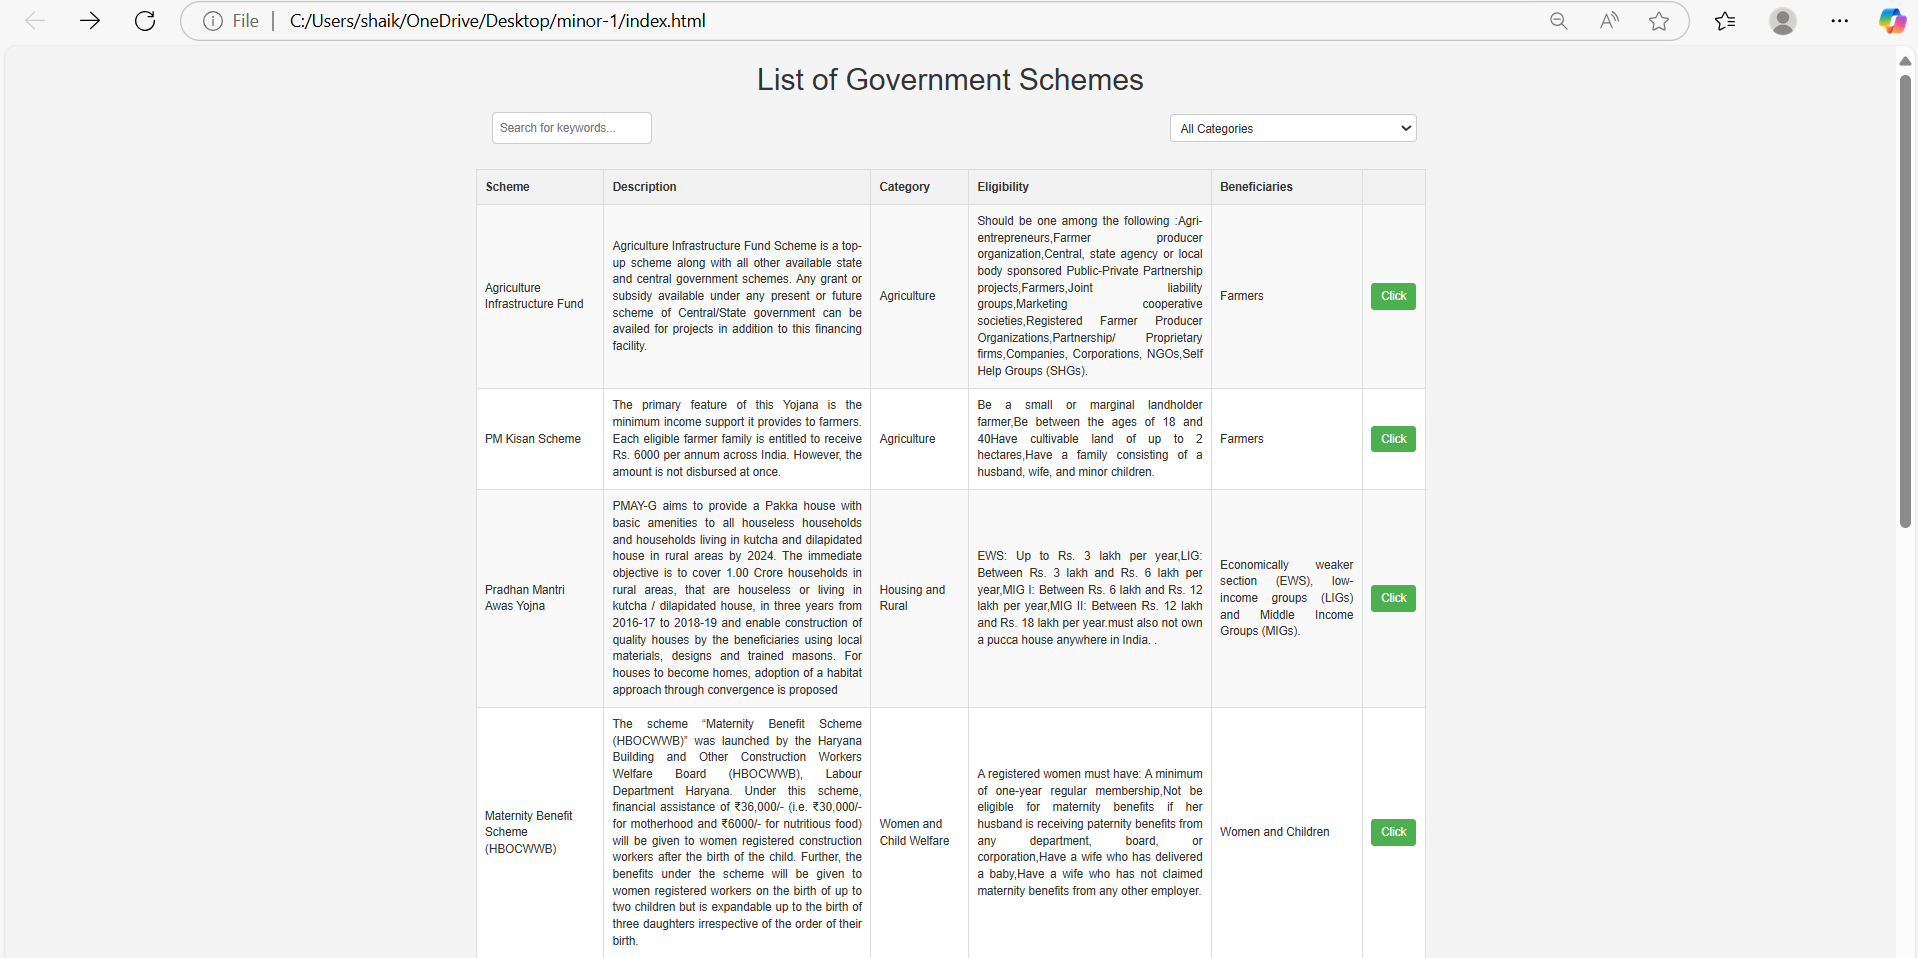Click the Economically weaker section beneficiaries cell
Viewport: 1918px width, 958px height.
point(1286,598)
